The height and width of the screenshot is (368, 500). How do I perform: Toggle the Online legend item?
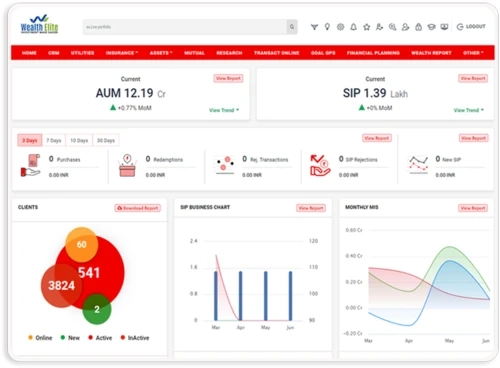pyautogui.click(x=40, y=338)
